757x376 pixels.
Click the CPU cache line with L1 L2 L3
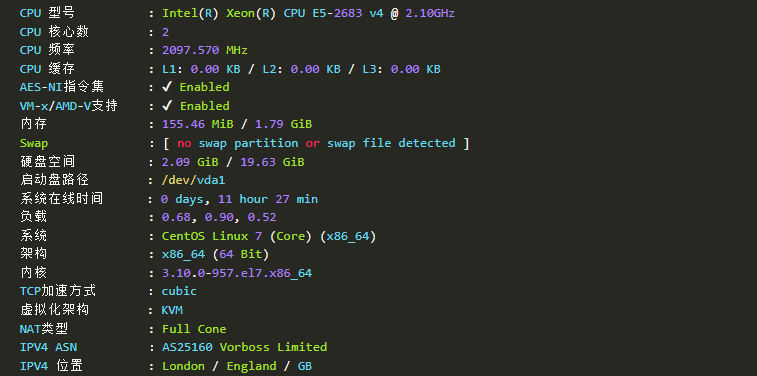click(x=301, y=69)
